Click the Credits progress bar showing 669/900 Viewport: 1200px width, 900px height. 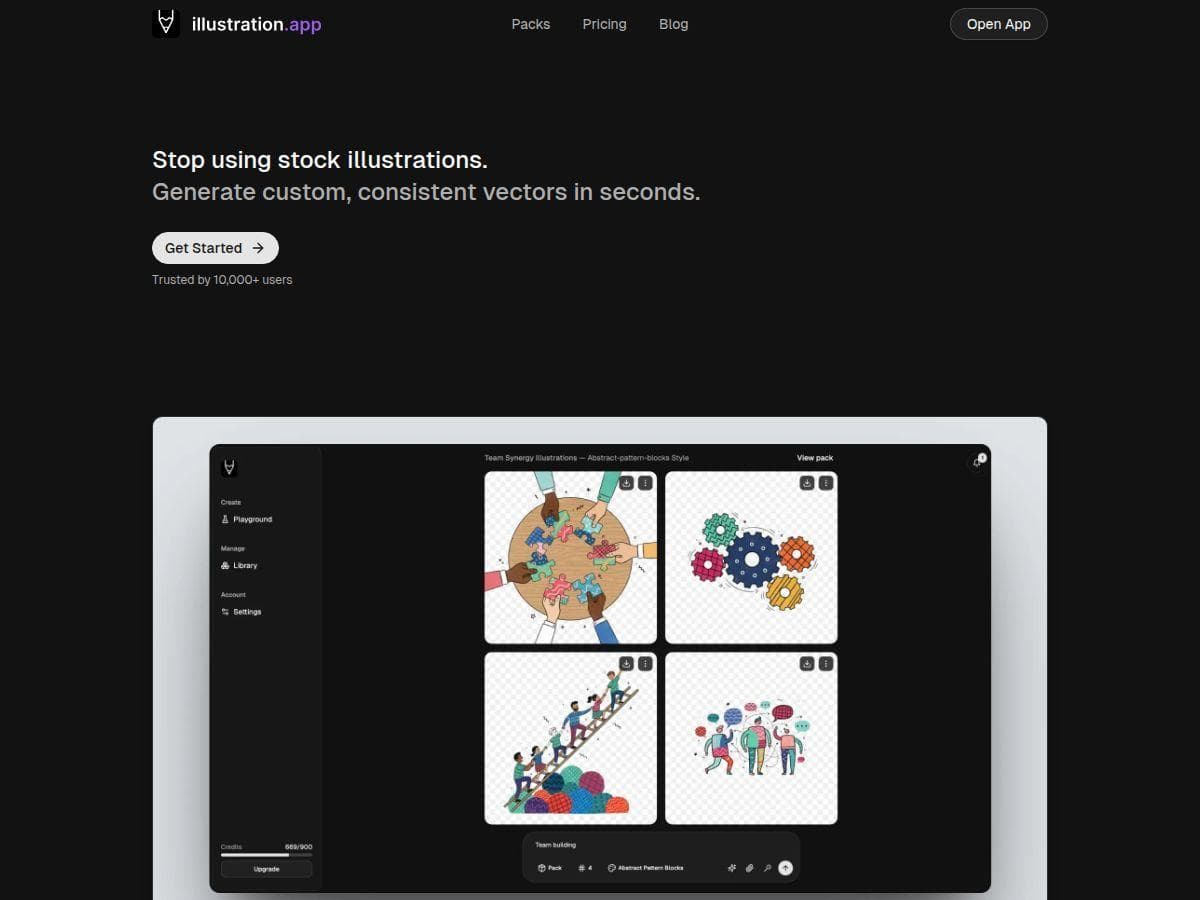point(265,855)
